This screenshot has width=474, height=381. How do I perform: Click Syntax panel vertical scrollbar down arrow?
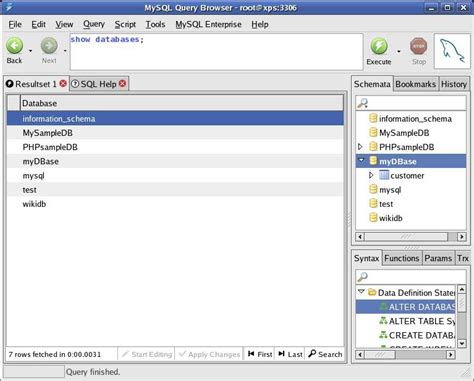(x=462, y=343)
